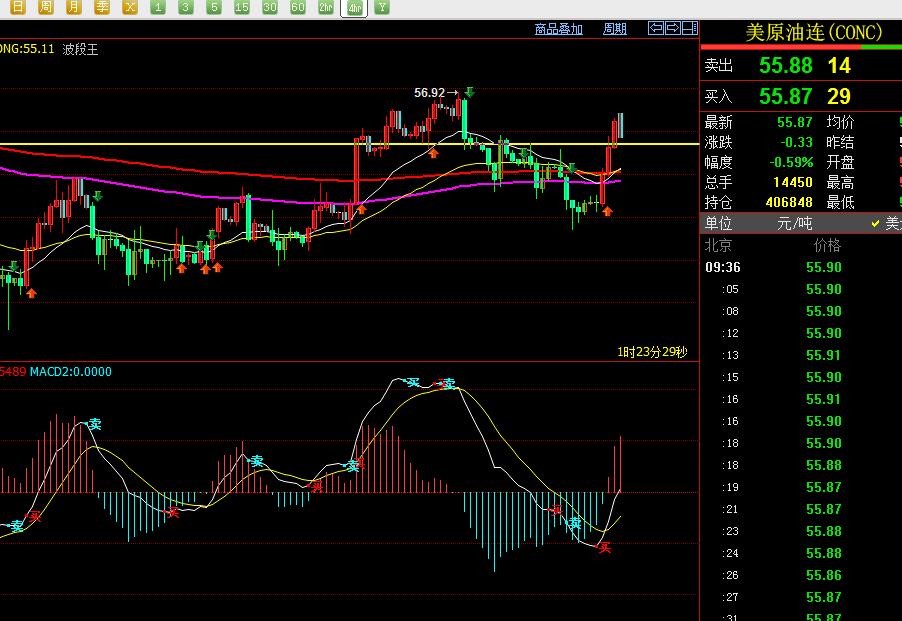Select the 2hr interval button
Screen dimensions: 902x621
[x=326, y=7]
